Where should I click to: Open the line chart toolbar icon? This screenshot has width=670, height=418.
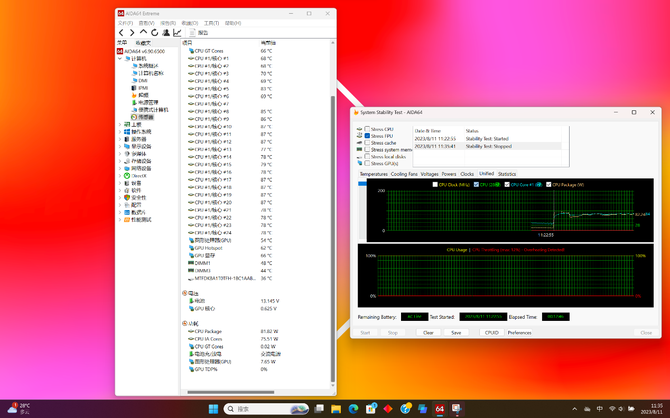(x=177, y=32)
